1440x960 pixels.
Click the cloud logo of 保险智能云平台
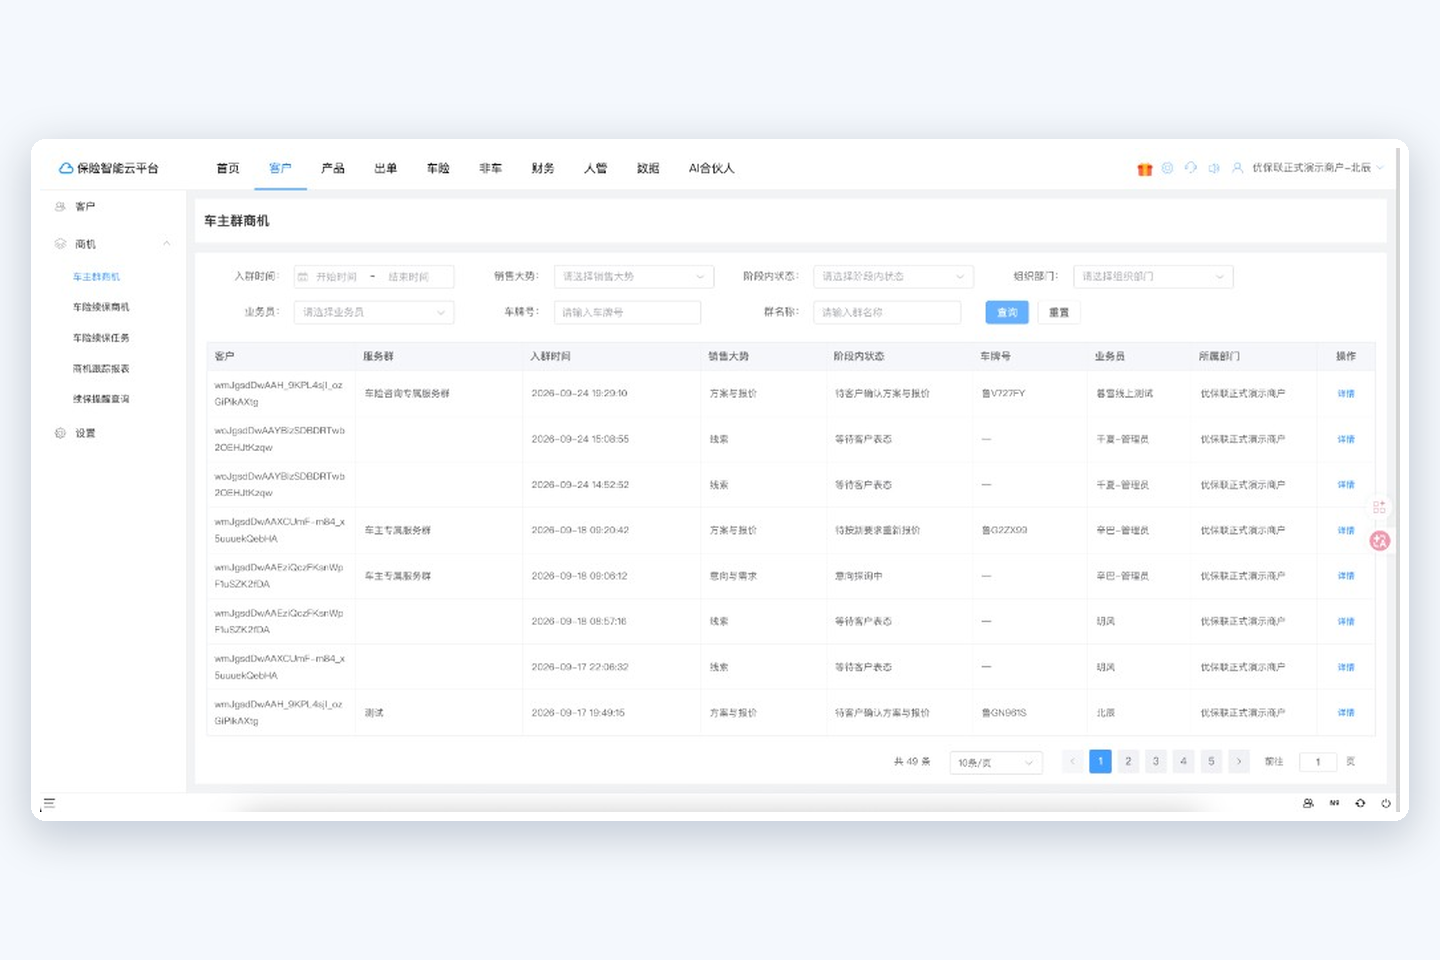[x=66, y=168]
